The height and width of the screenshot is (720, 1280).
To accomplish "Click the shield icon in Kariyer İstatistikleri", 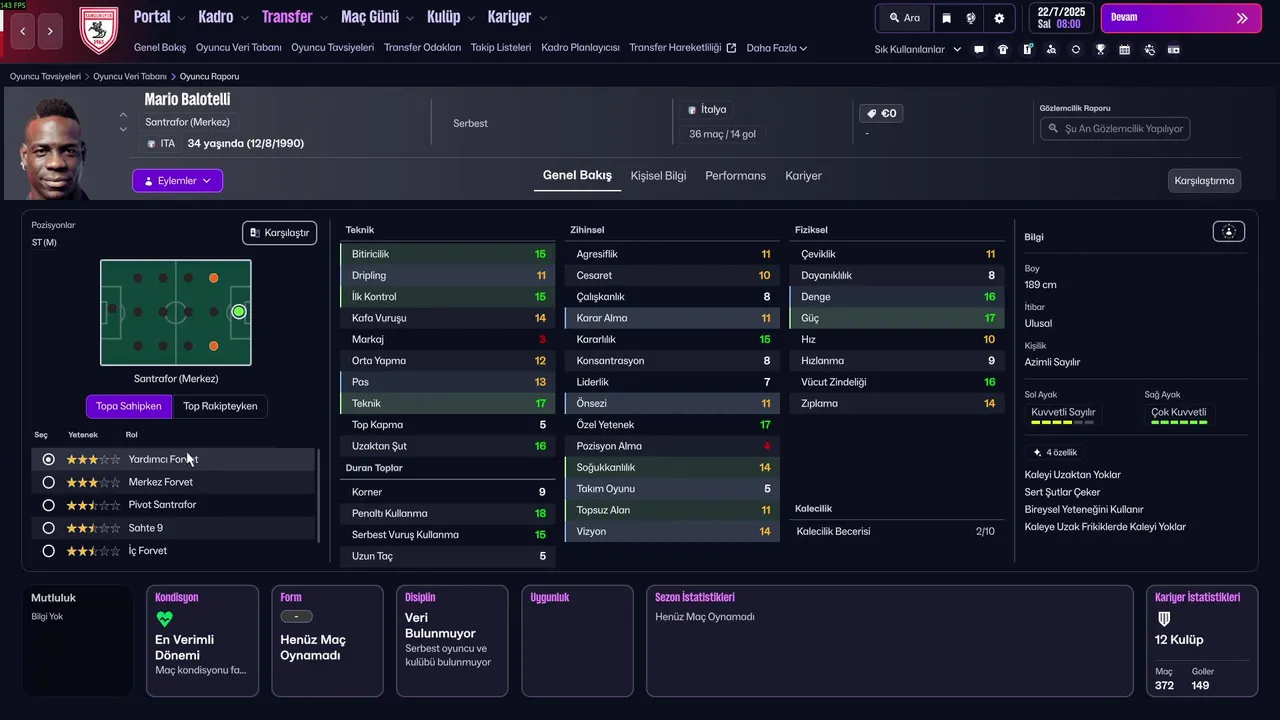I will (x=1164, y=619).
